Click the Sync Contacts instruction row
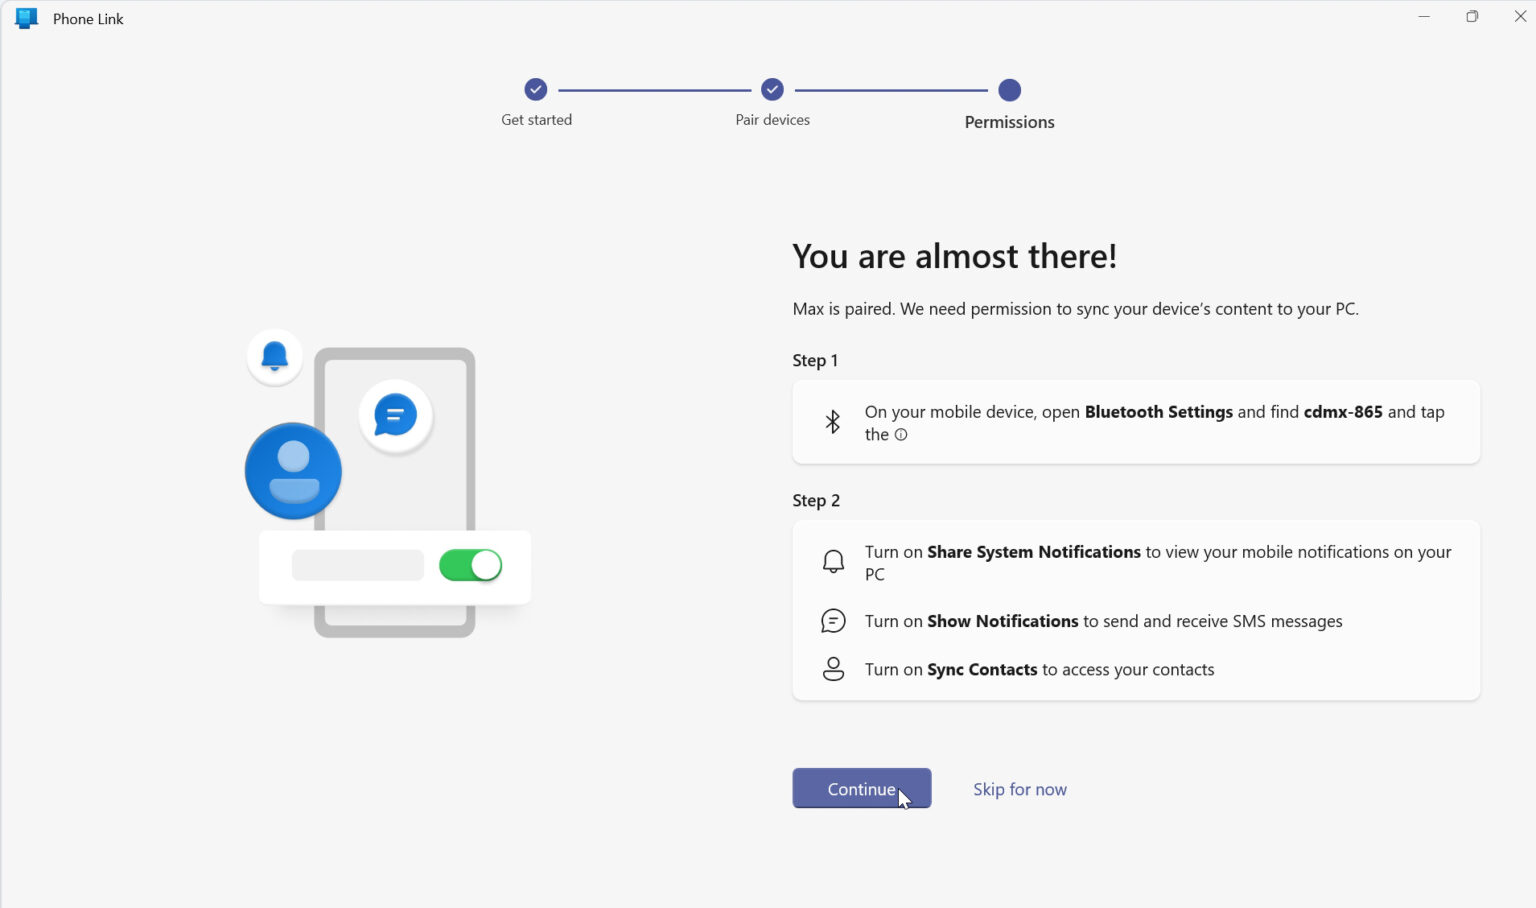The width and height of the screenshot is (1536, 908). 1136,669
